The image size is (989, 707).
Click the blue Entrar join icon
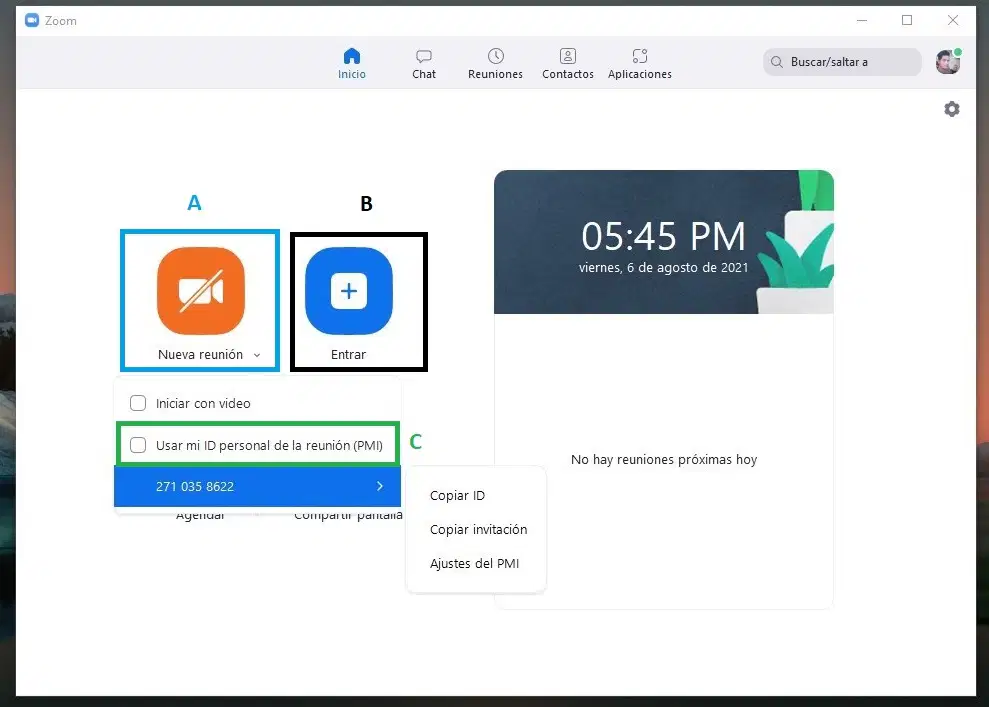click(349, 291)
